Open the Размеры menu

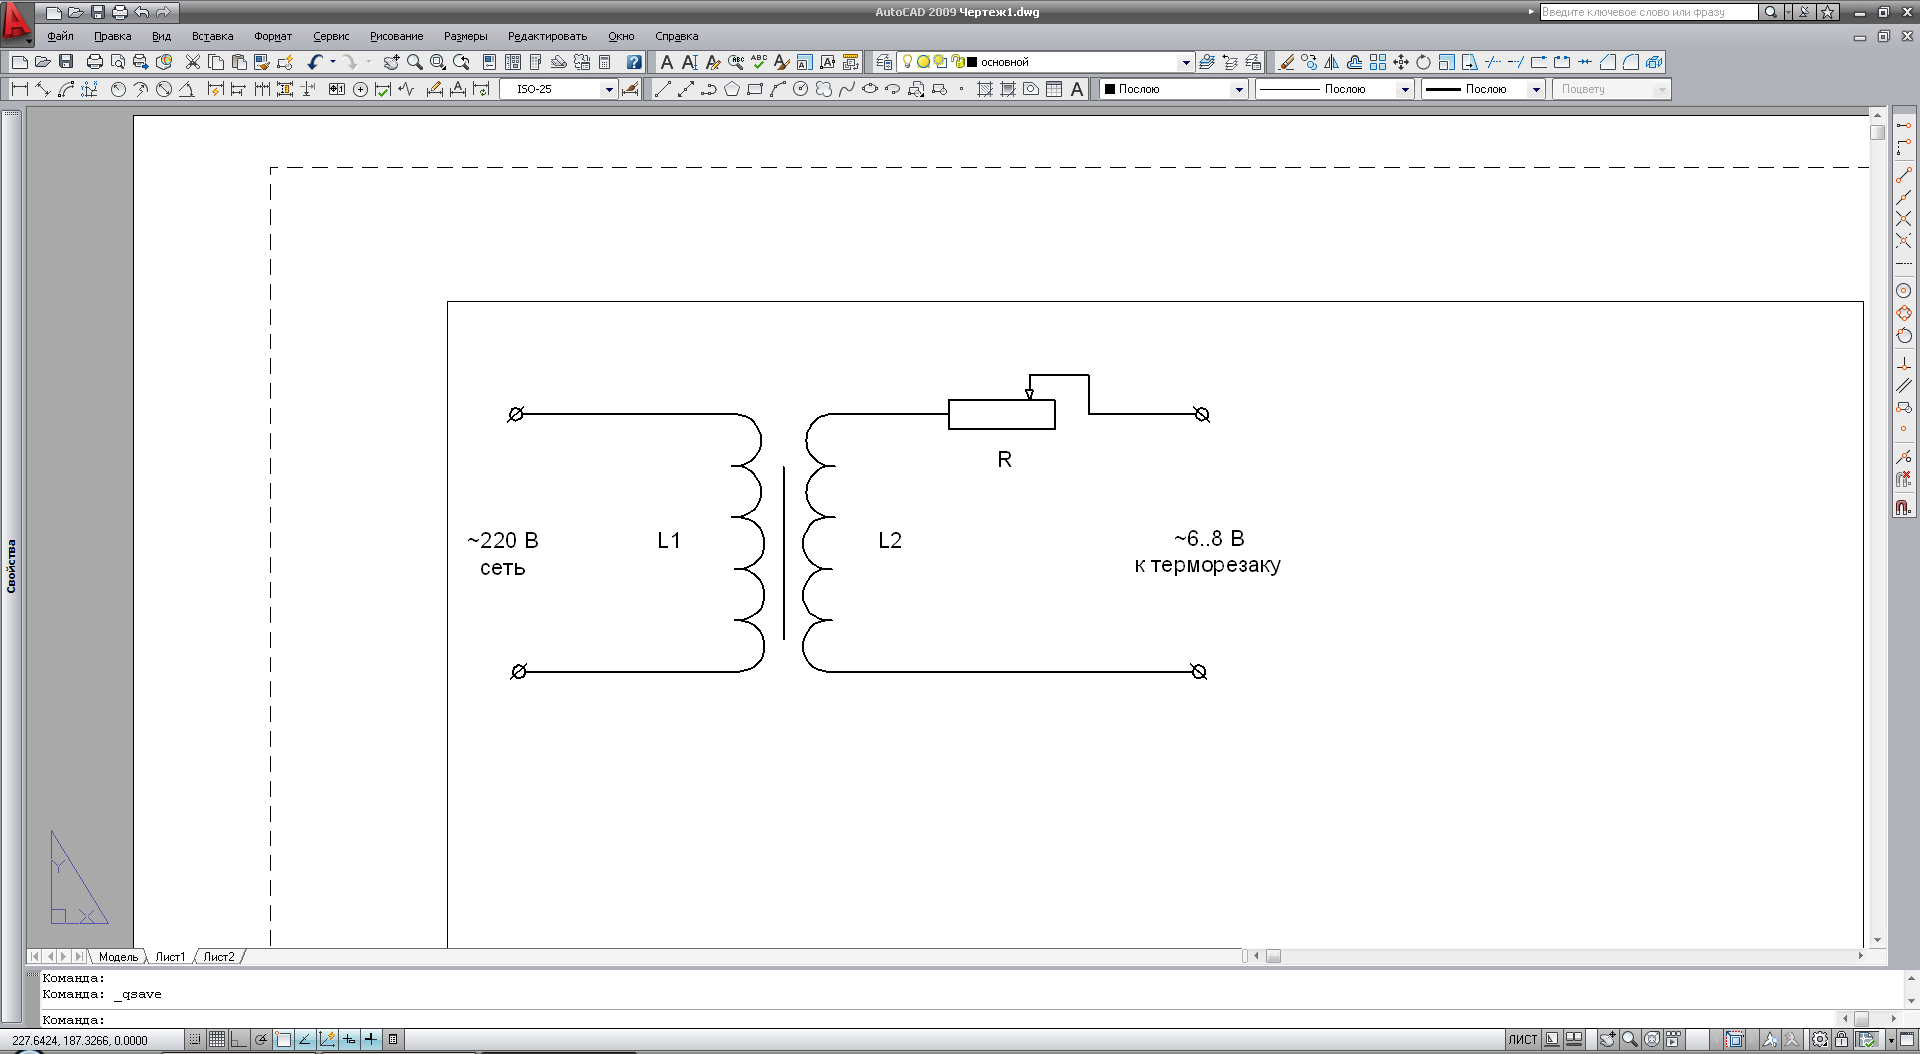click(x=465, y=36)
